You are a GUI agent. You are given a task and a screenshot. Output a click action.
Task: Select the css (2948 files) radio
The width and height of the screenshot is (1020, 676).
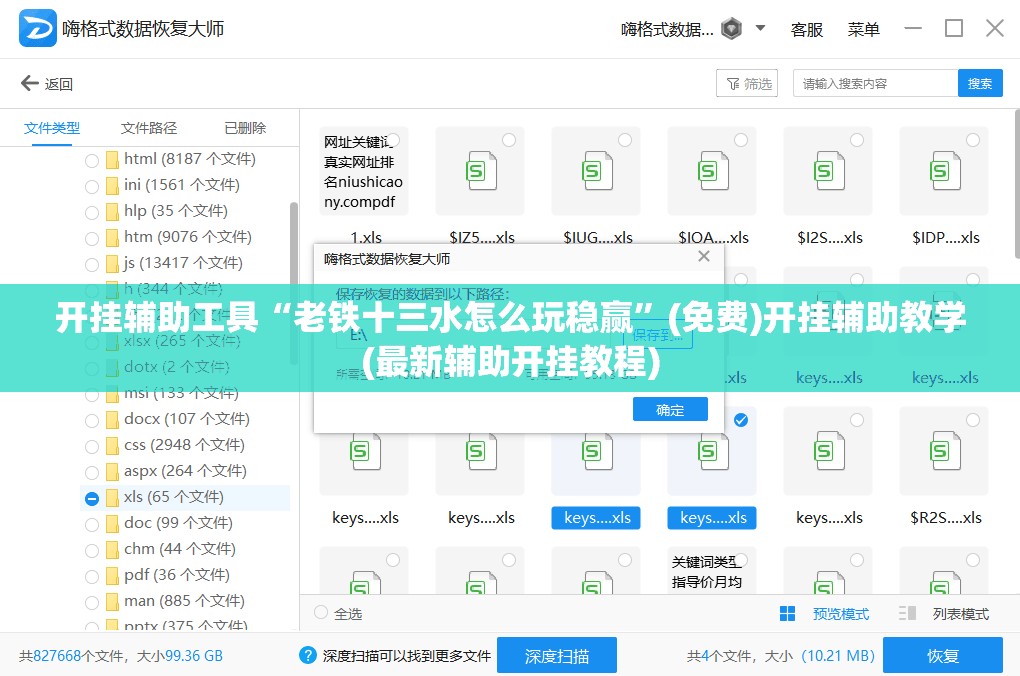click(x=92, y=446)
